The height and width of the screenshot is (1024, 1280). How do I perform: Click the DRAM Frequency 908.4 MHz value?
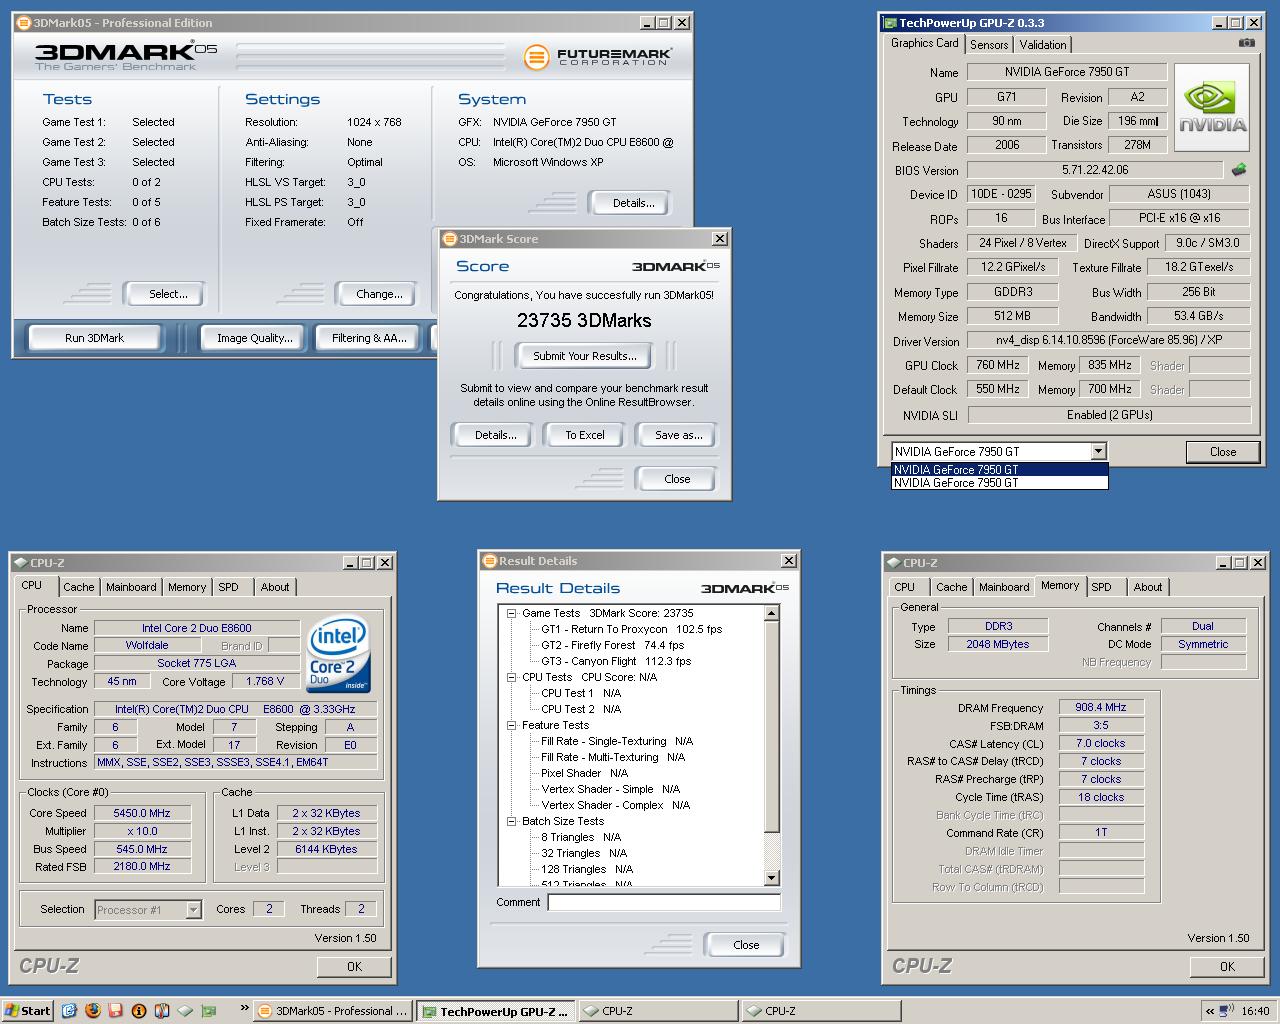coord(1101,707)
